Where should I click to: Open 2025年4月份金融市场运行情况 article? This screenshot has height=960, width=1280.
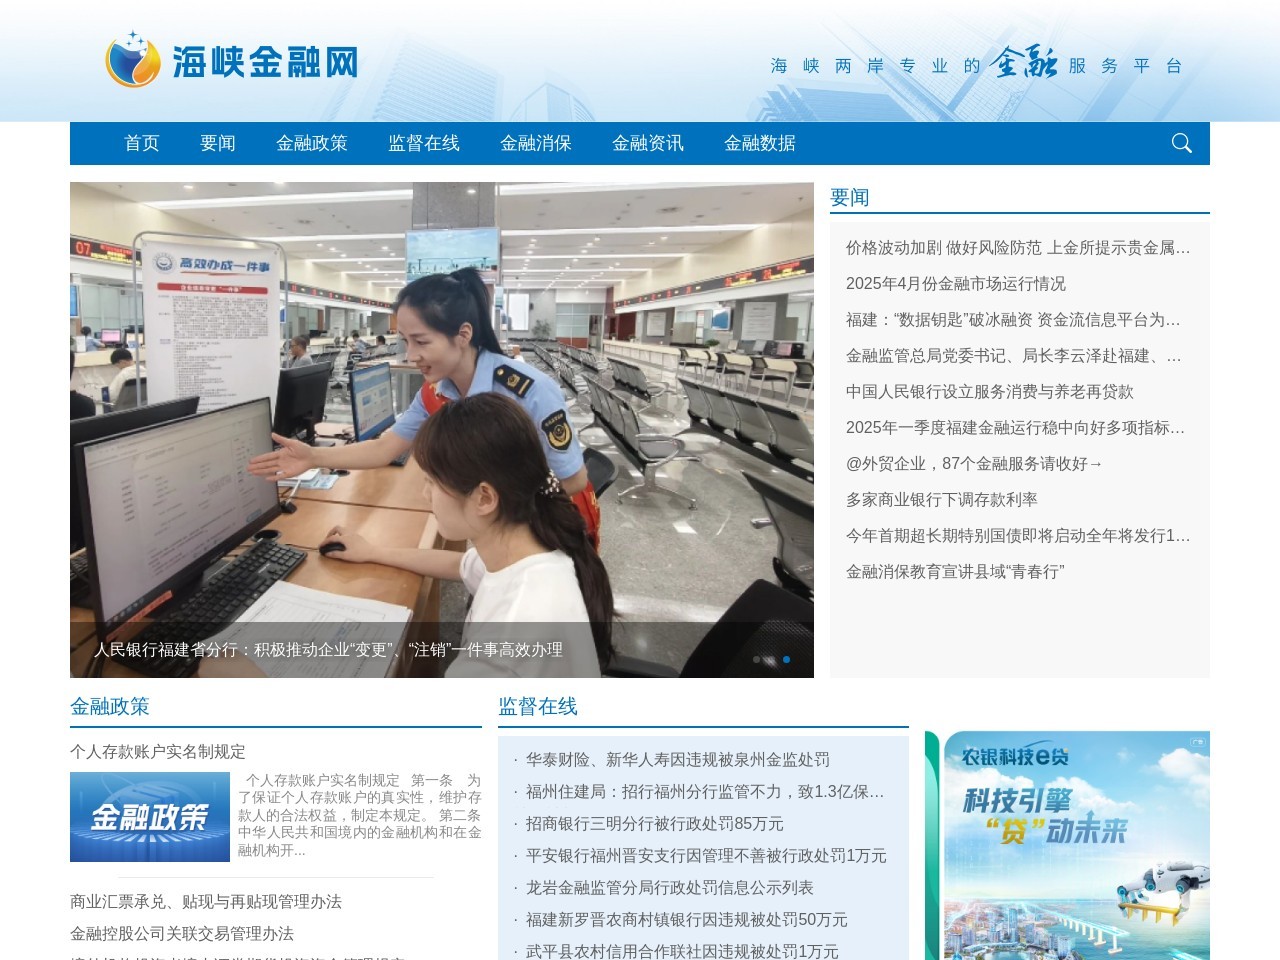956,284
